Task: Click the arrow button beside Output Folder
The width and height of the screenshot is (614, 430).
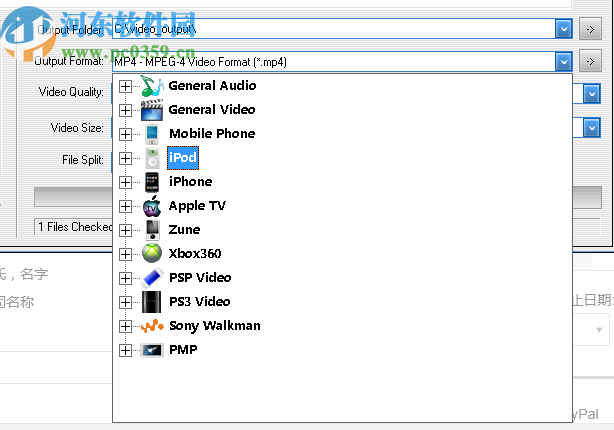Action: (x=591, y=29)
